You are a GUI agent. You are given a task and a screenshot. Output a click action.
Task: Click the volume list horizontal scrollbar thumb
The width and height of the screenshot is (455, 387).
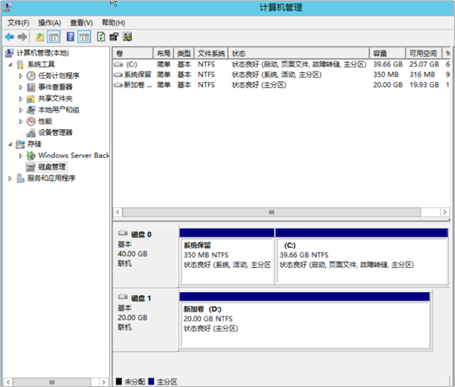click(x=271, y=212)
